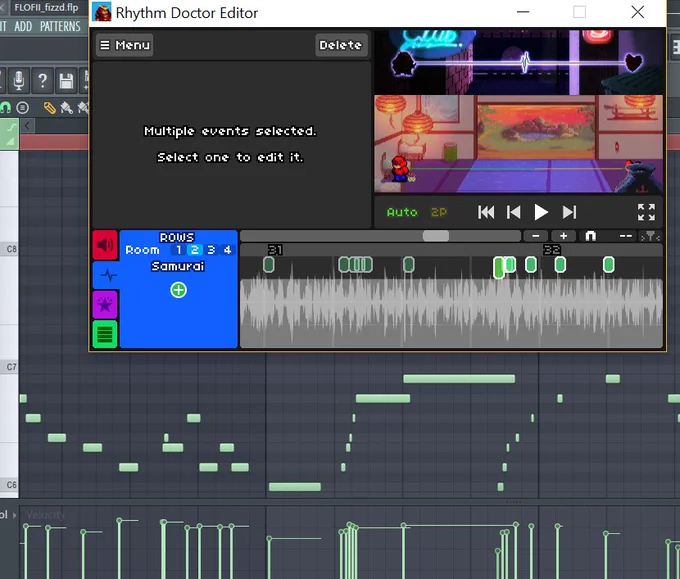The image size is (680, 579).
Task: Select the piano roll pencil draw tool
Action: point(49,107)
